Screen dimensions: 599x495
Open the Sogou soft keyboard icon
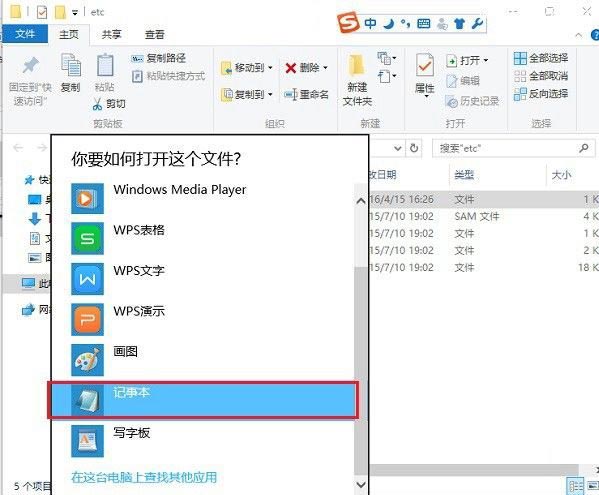[x=423, y=24]
